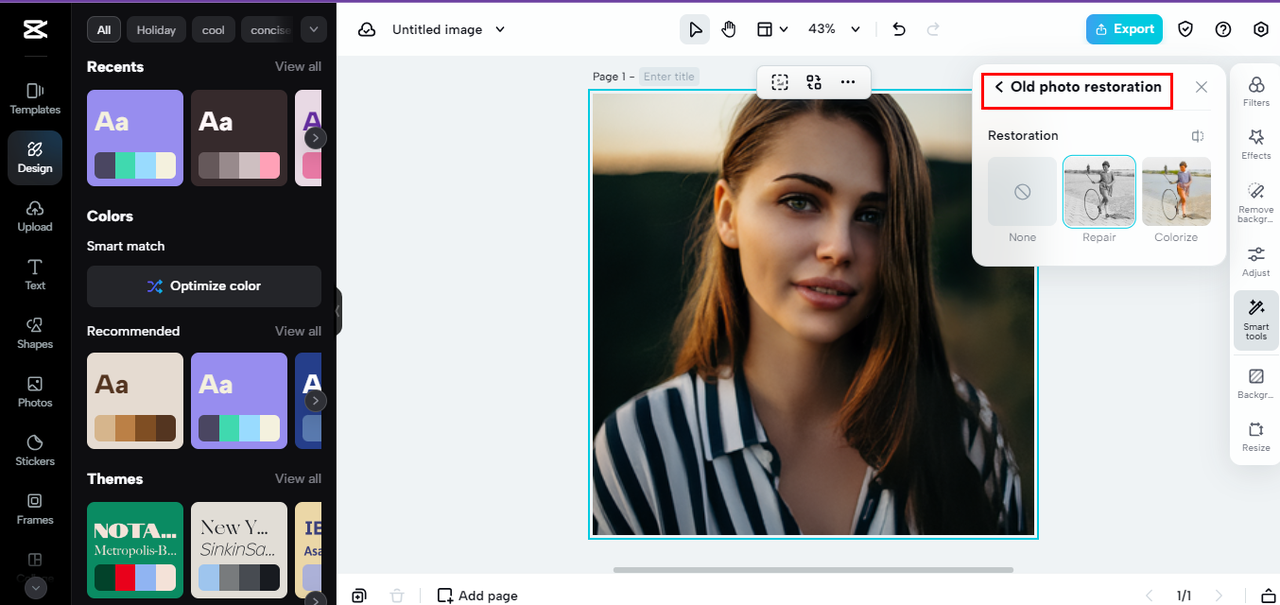
Task: Open the Photos sidebar panel
Action: pyautogui.click(x=35, y=391)
